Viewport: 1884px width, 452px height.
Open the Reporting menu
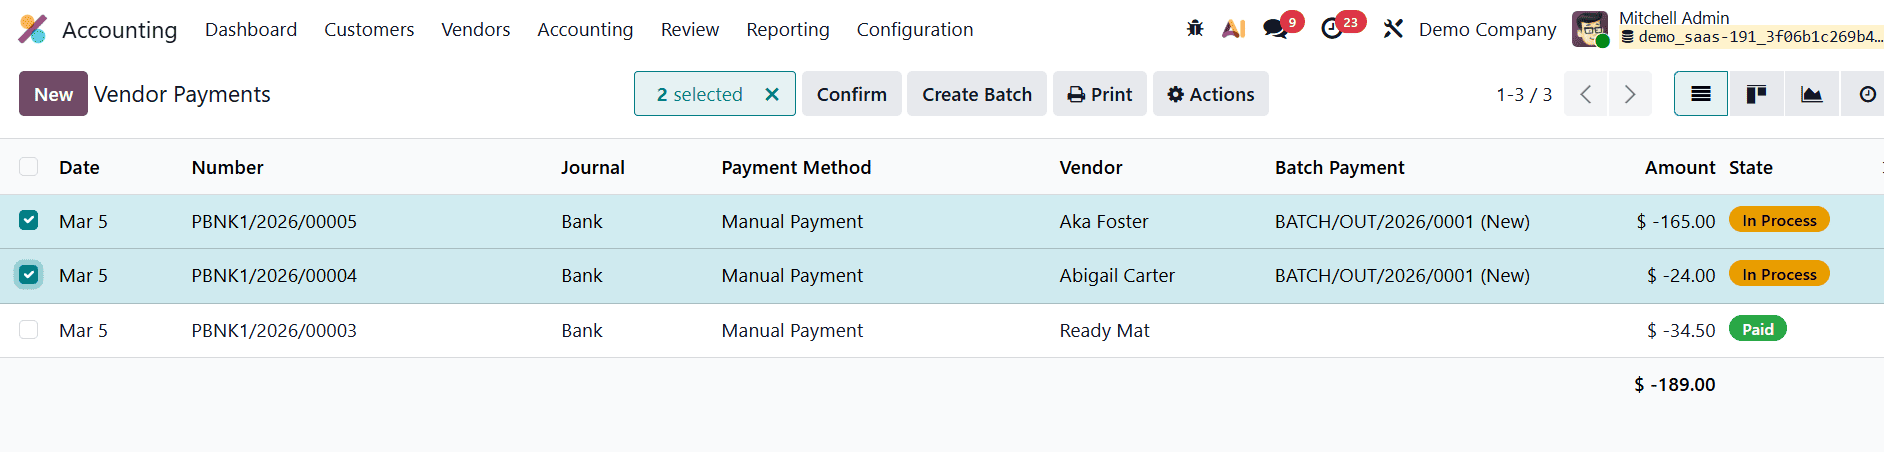[787, 29]
